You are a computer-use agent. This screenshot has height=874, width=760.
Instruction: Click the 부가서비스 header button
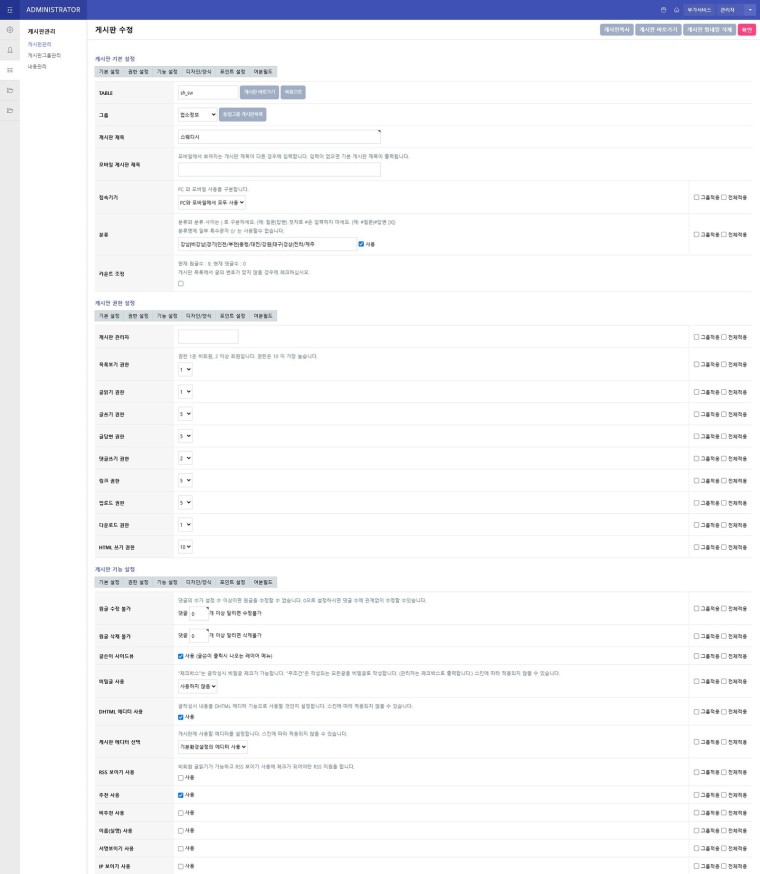point(699,10)
